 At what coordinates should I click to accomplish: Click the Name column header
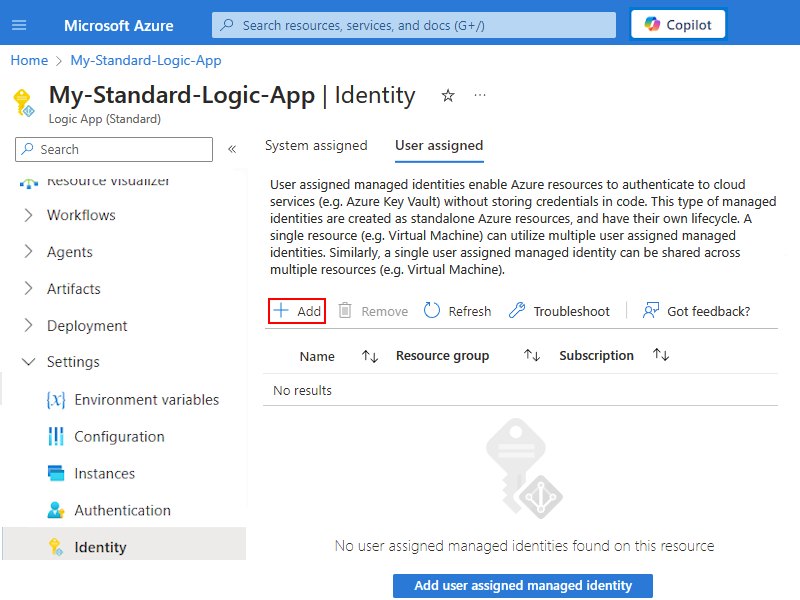point(317,356)
